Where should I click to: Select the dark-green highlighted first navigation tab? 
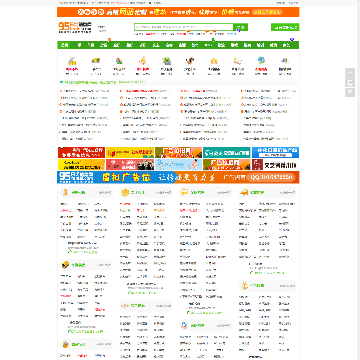tap(64, 45)
